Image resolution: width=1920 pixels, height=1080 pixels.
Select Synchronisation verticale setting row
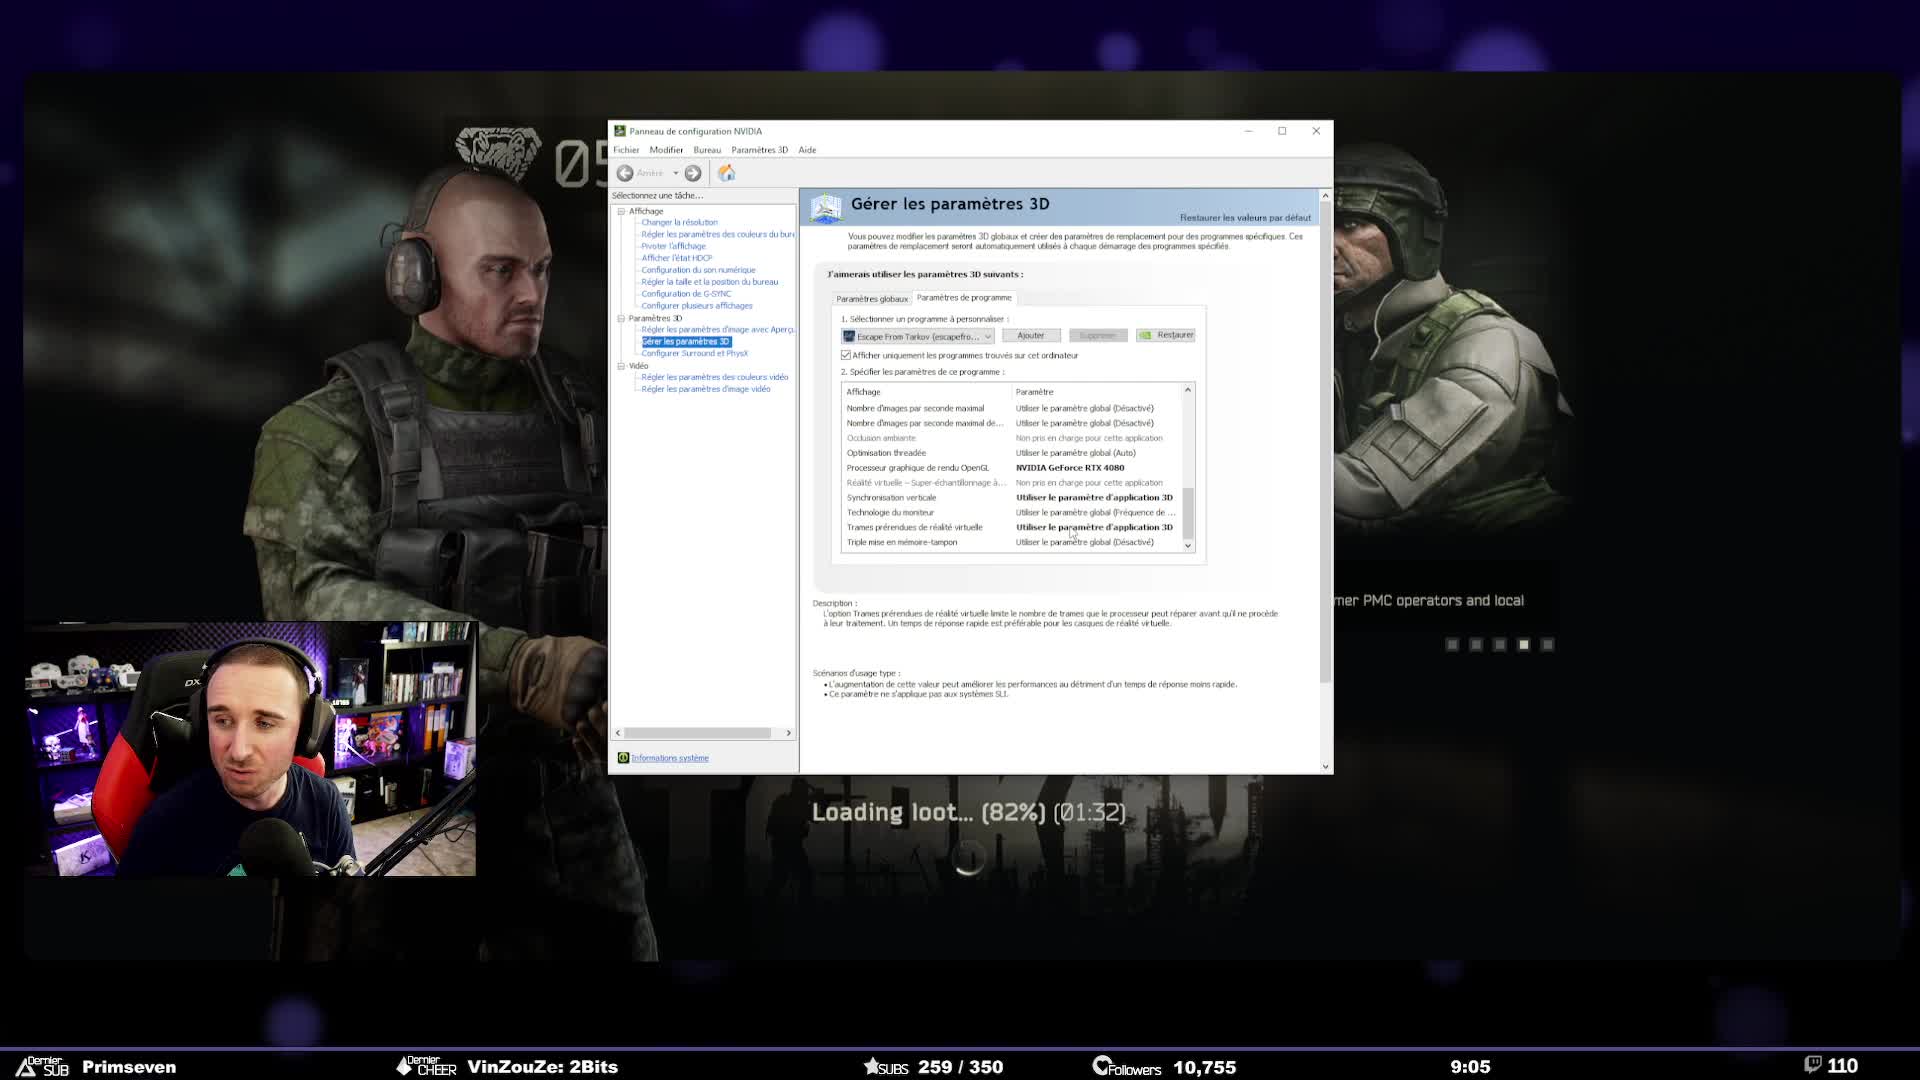click(1012, 498)
